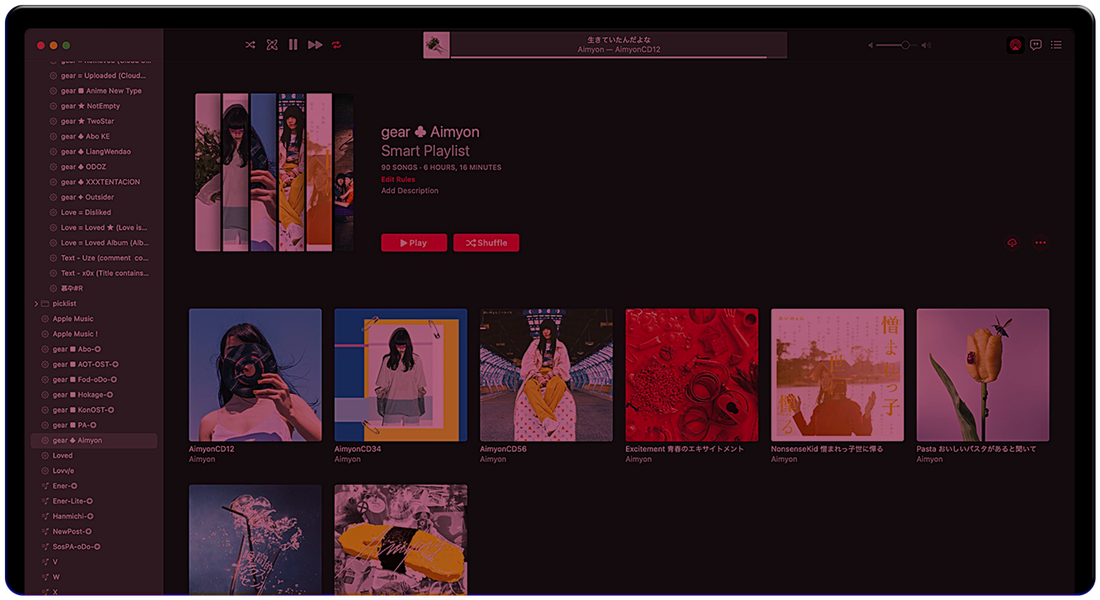The image size is (1100, 600).
Task: Click the music-note icon beside Ener-O
Action: [45, 486]
